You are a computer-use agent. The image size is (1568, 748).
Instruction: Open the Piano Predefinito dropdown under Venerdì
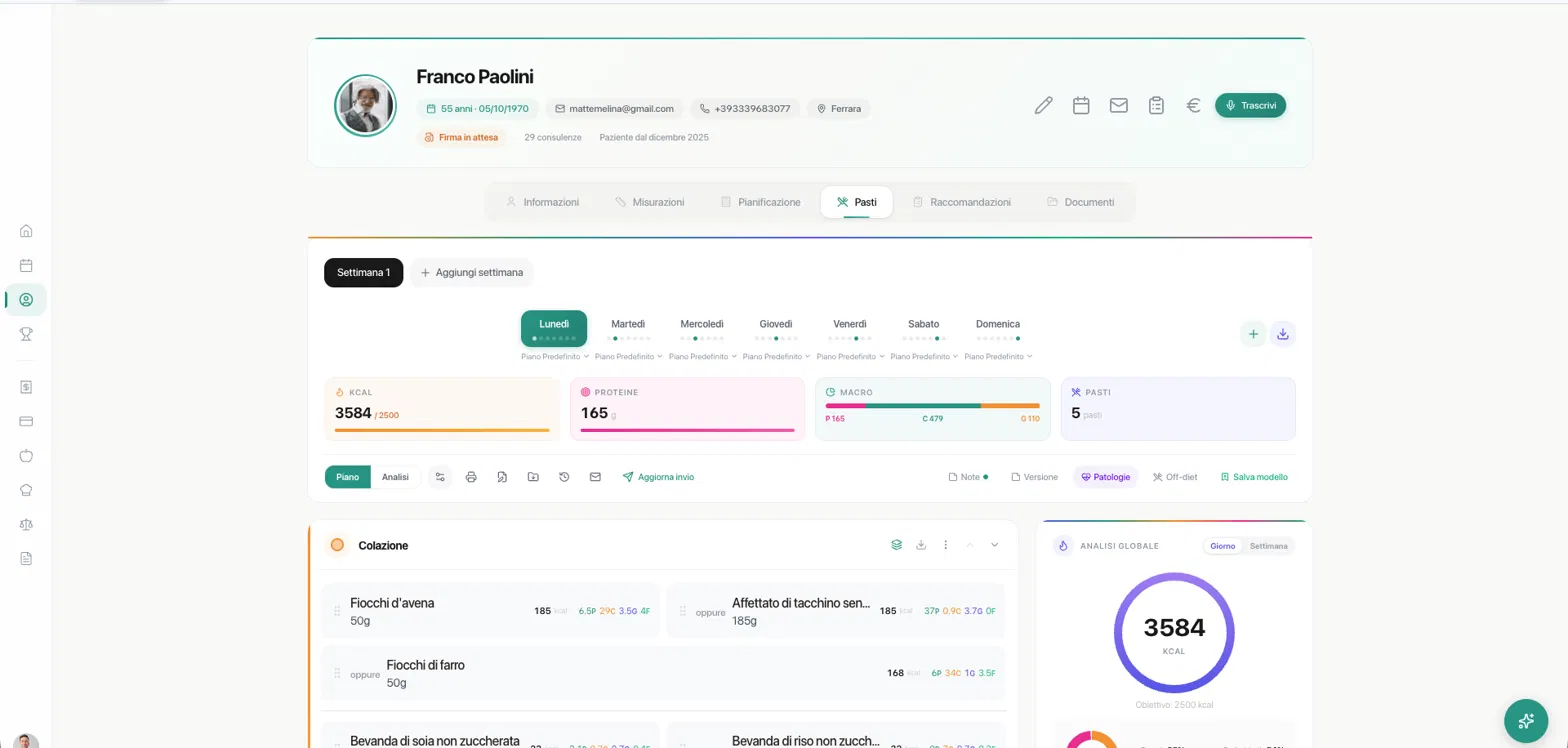point(850,357)
